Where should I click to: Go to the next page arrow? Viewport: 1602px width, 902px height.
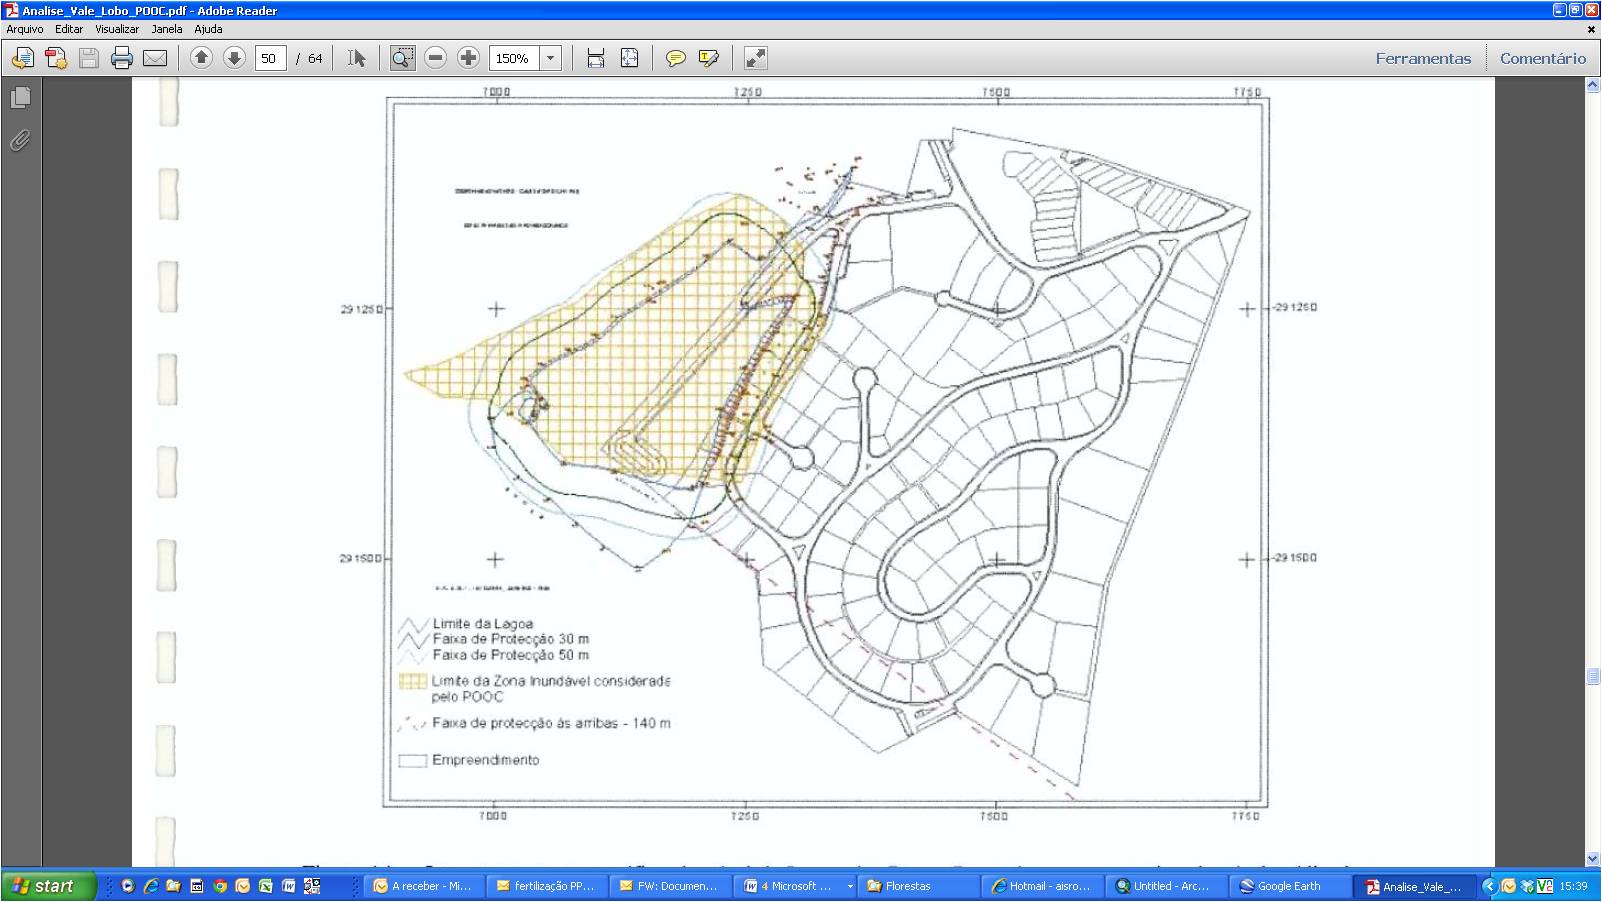[x=234, y=58]
